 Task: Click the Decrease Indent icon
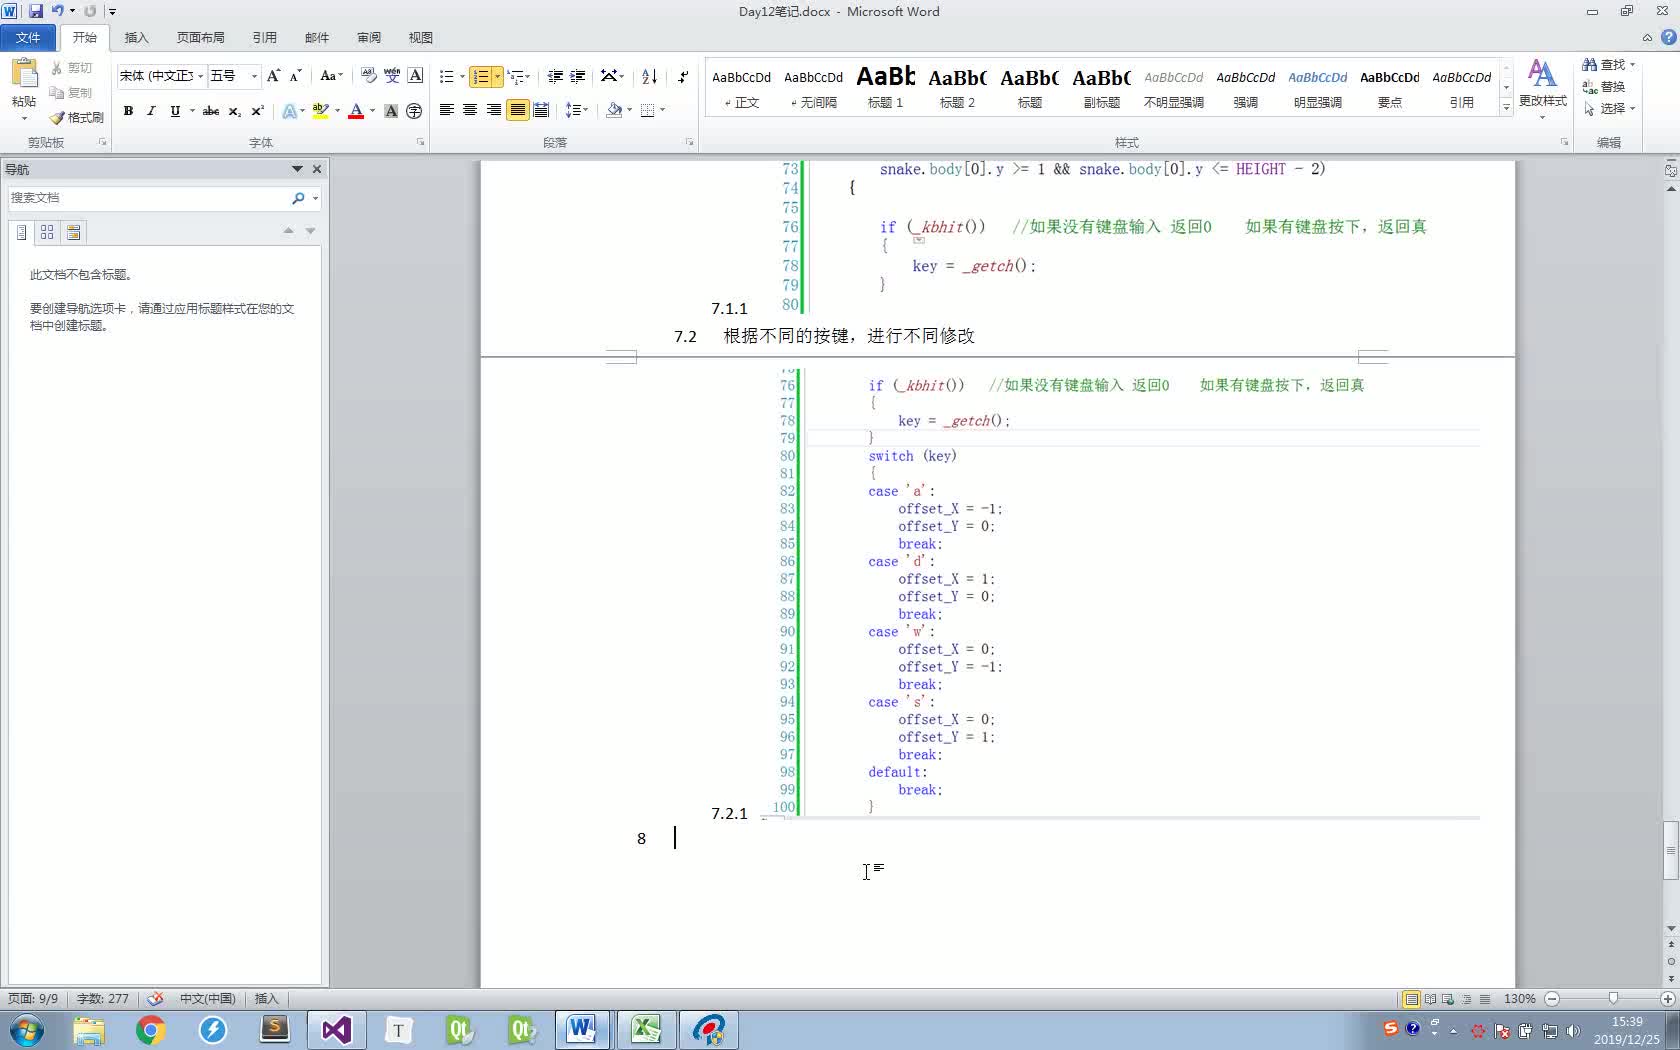[x=555, y=76]
